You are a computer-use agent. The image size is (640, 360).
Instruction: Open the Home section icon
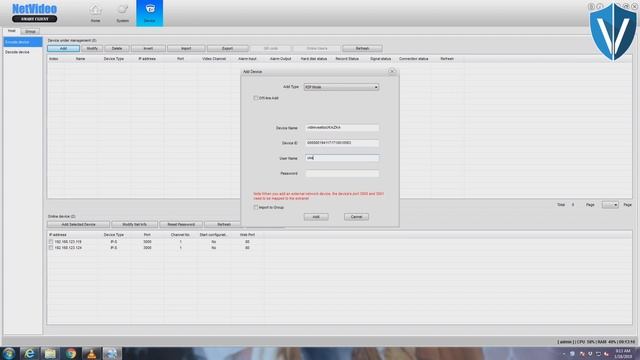96,13
